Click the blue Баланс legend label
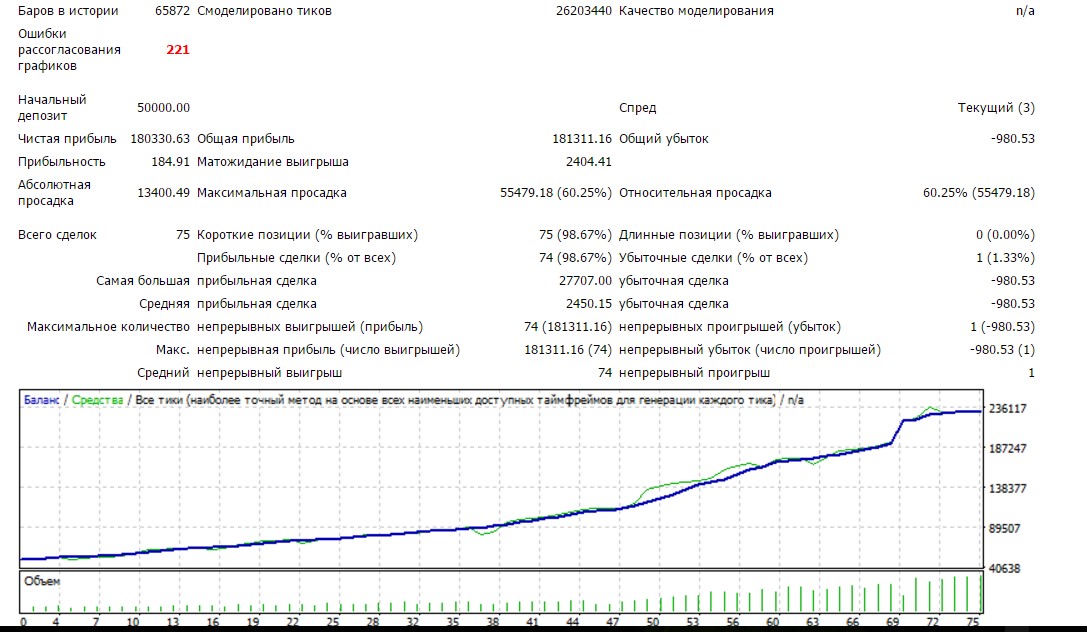Screen dimensions: 1087x632 pyautogui.click(x=41, y=400)
